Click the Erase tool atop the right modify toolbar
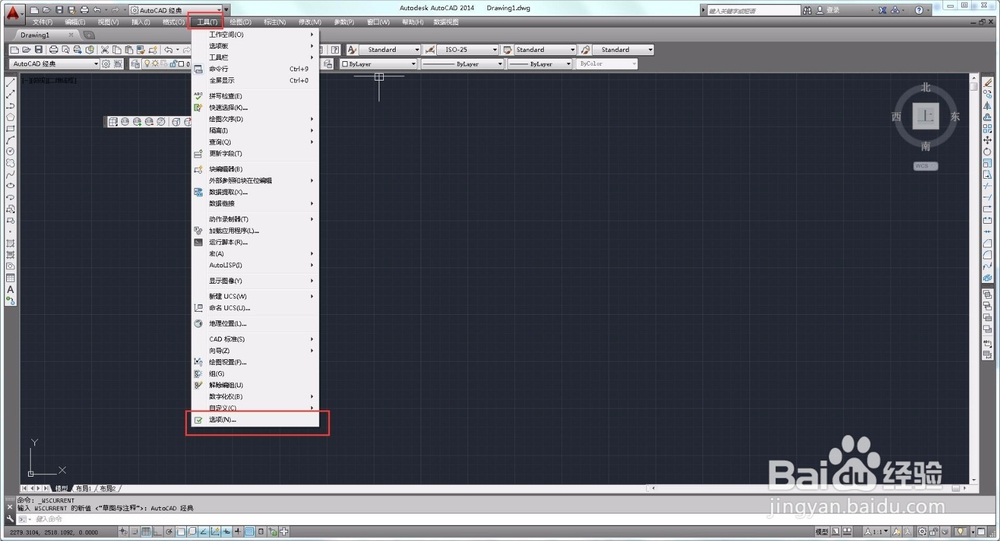 pos(987,83)
